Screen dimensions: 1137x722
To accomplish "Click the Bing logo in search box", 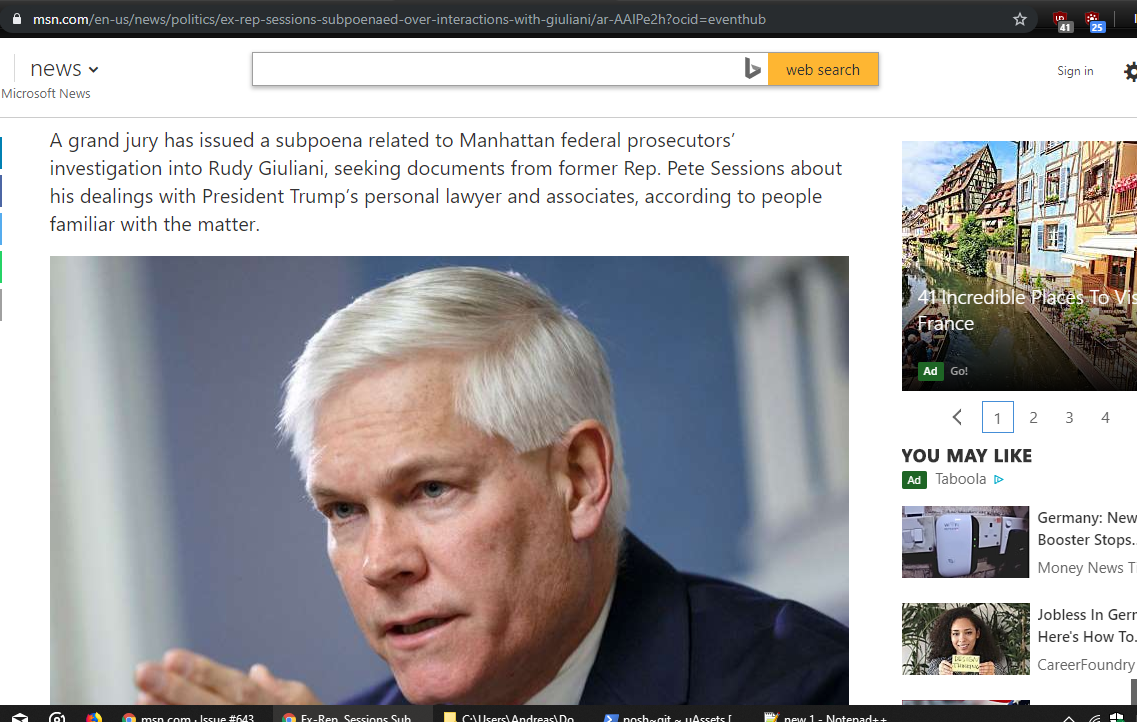I will point(752,69).
